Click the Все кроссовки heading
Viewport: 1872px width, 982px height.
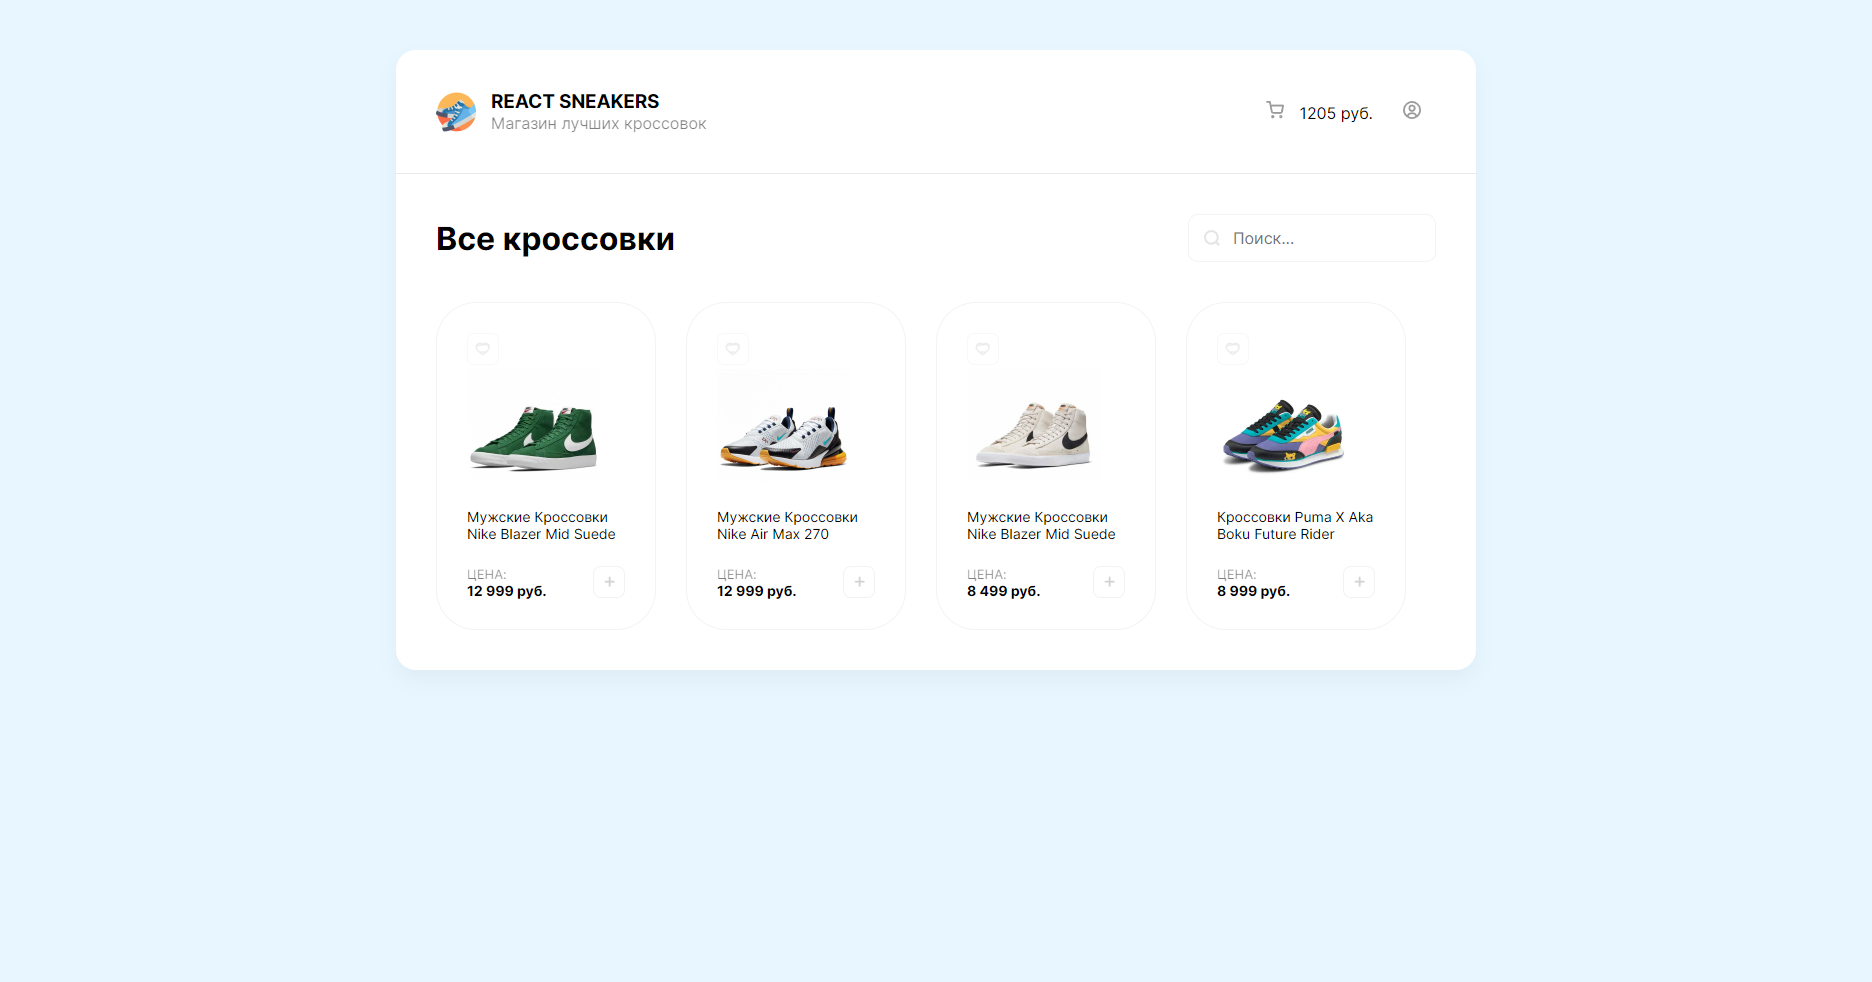pos(555,238)
